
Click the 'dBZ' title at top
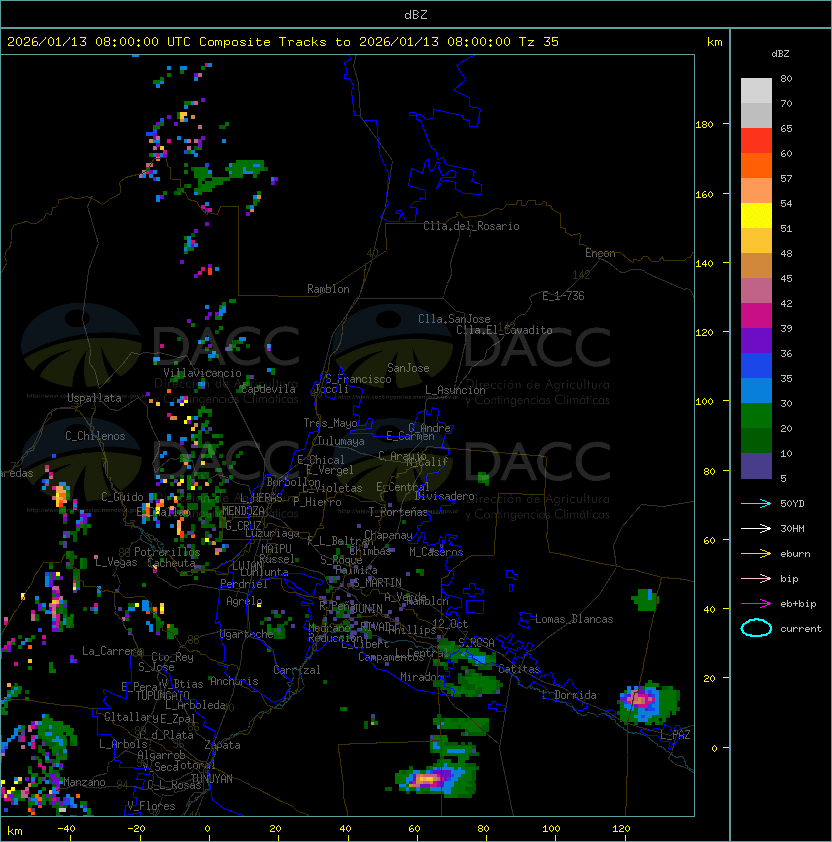point(416,15)
